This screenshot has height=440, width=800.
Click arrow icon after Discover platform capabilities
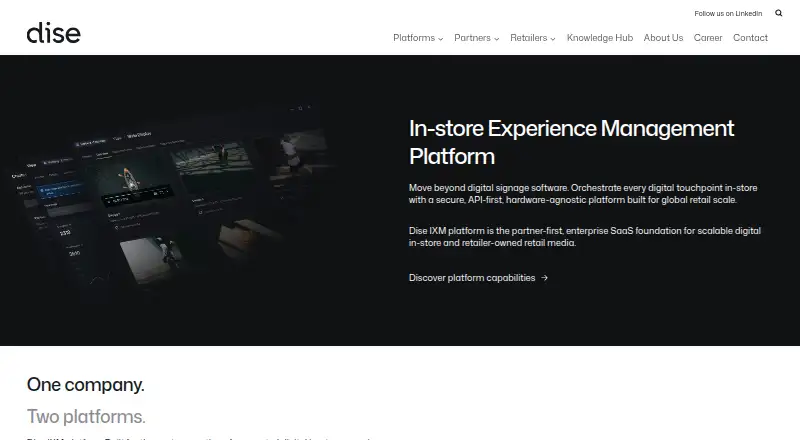click(544, 278)
